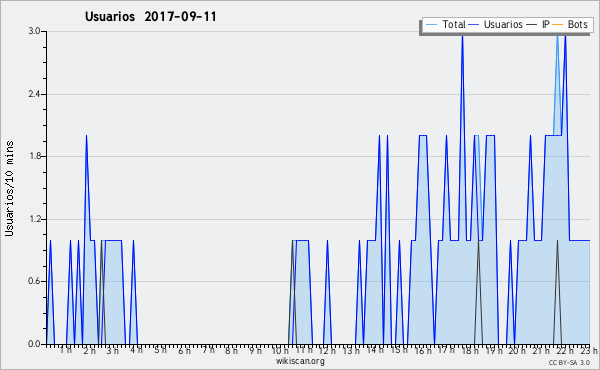
Task: Open the wikiscan.org caption link
Action: click(x=300, y=361)
